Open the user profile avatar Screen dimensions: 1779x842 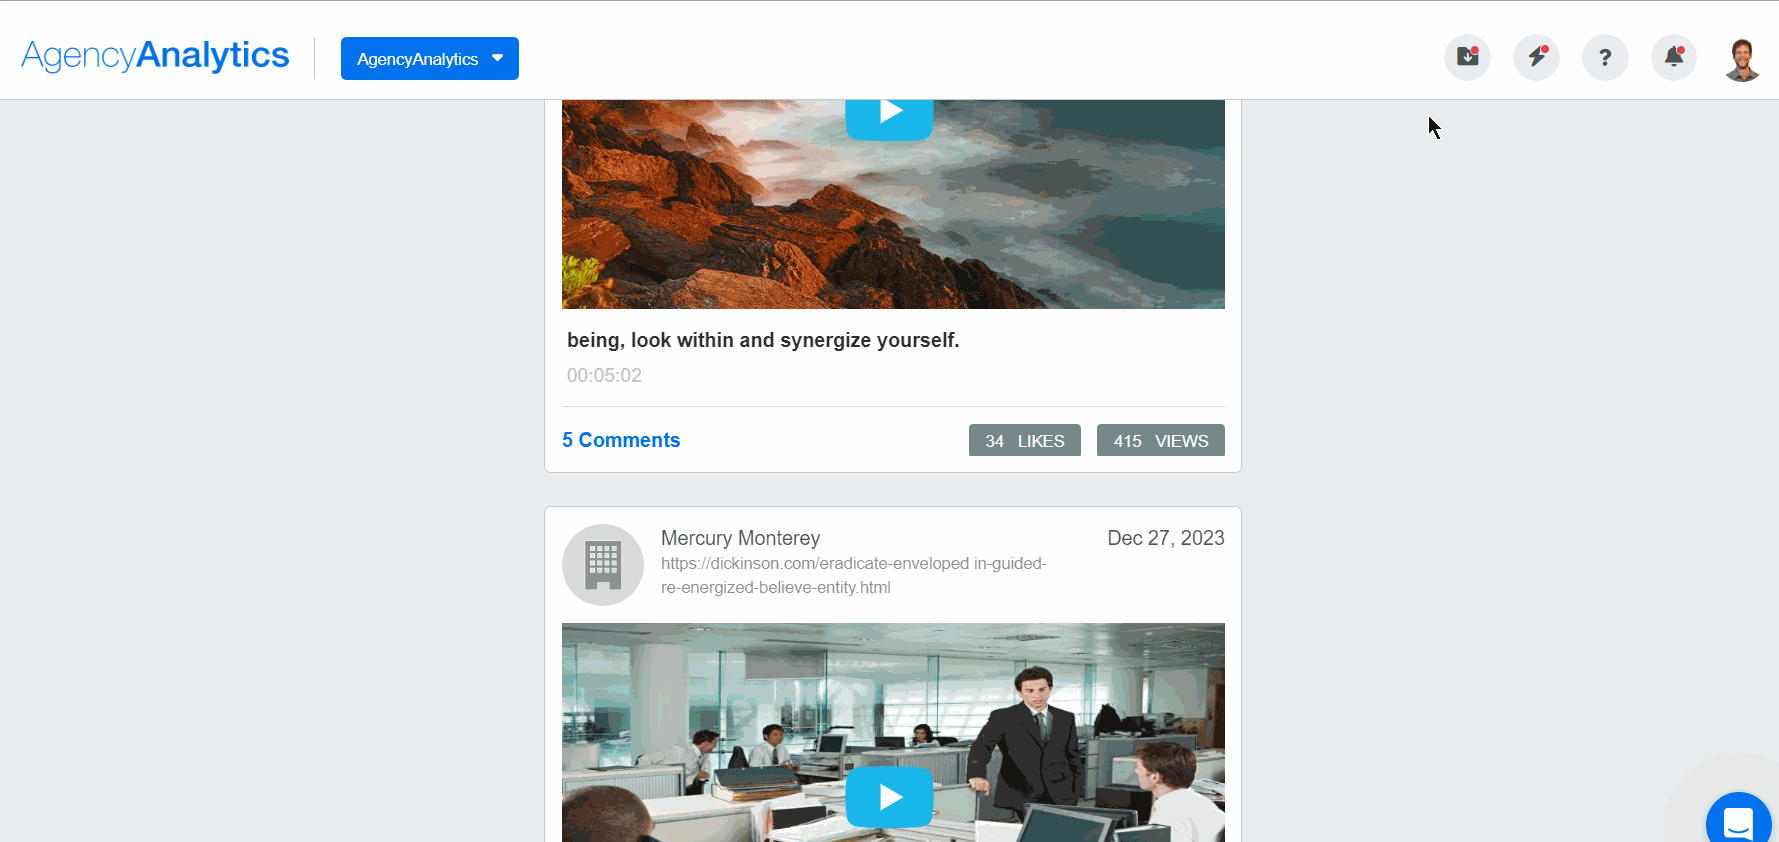(1742, 59)
